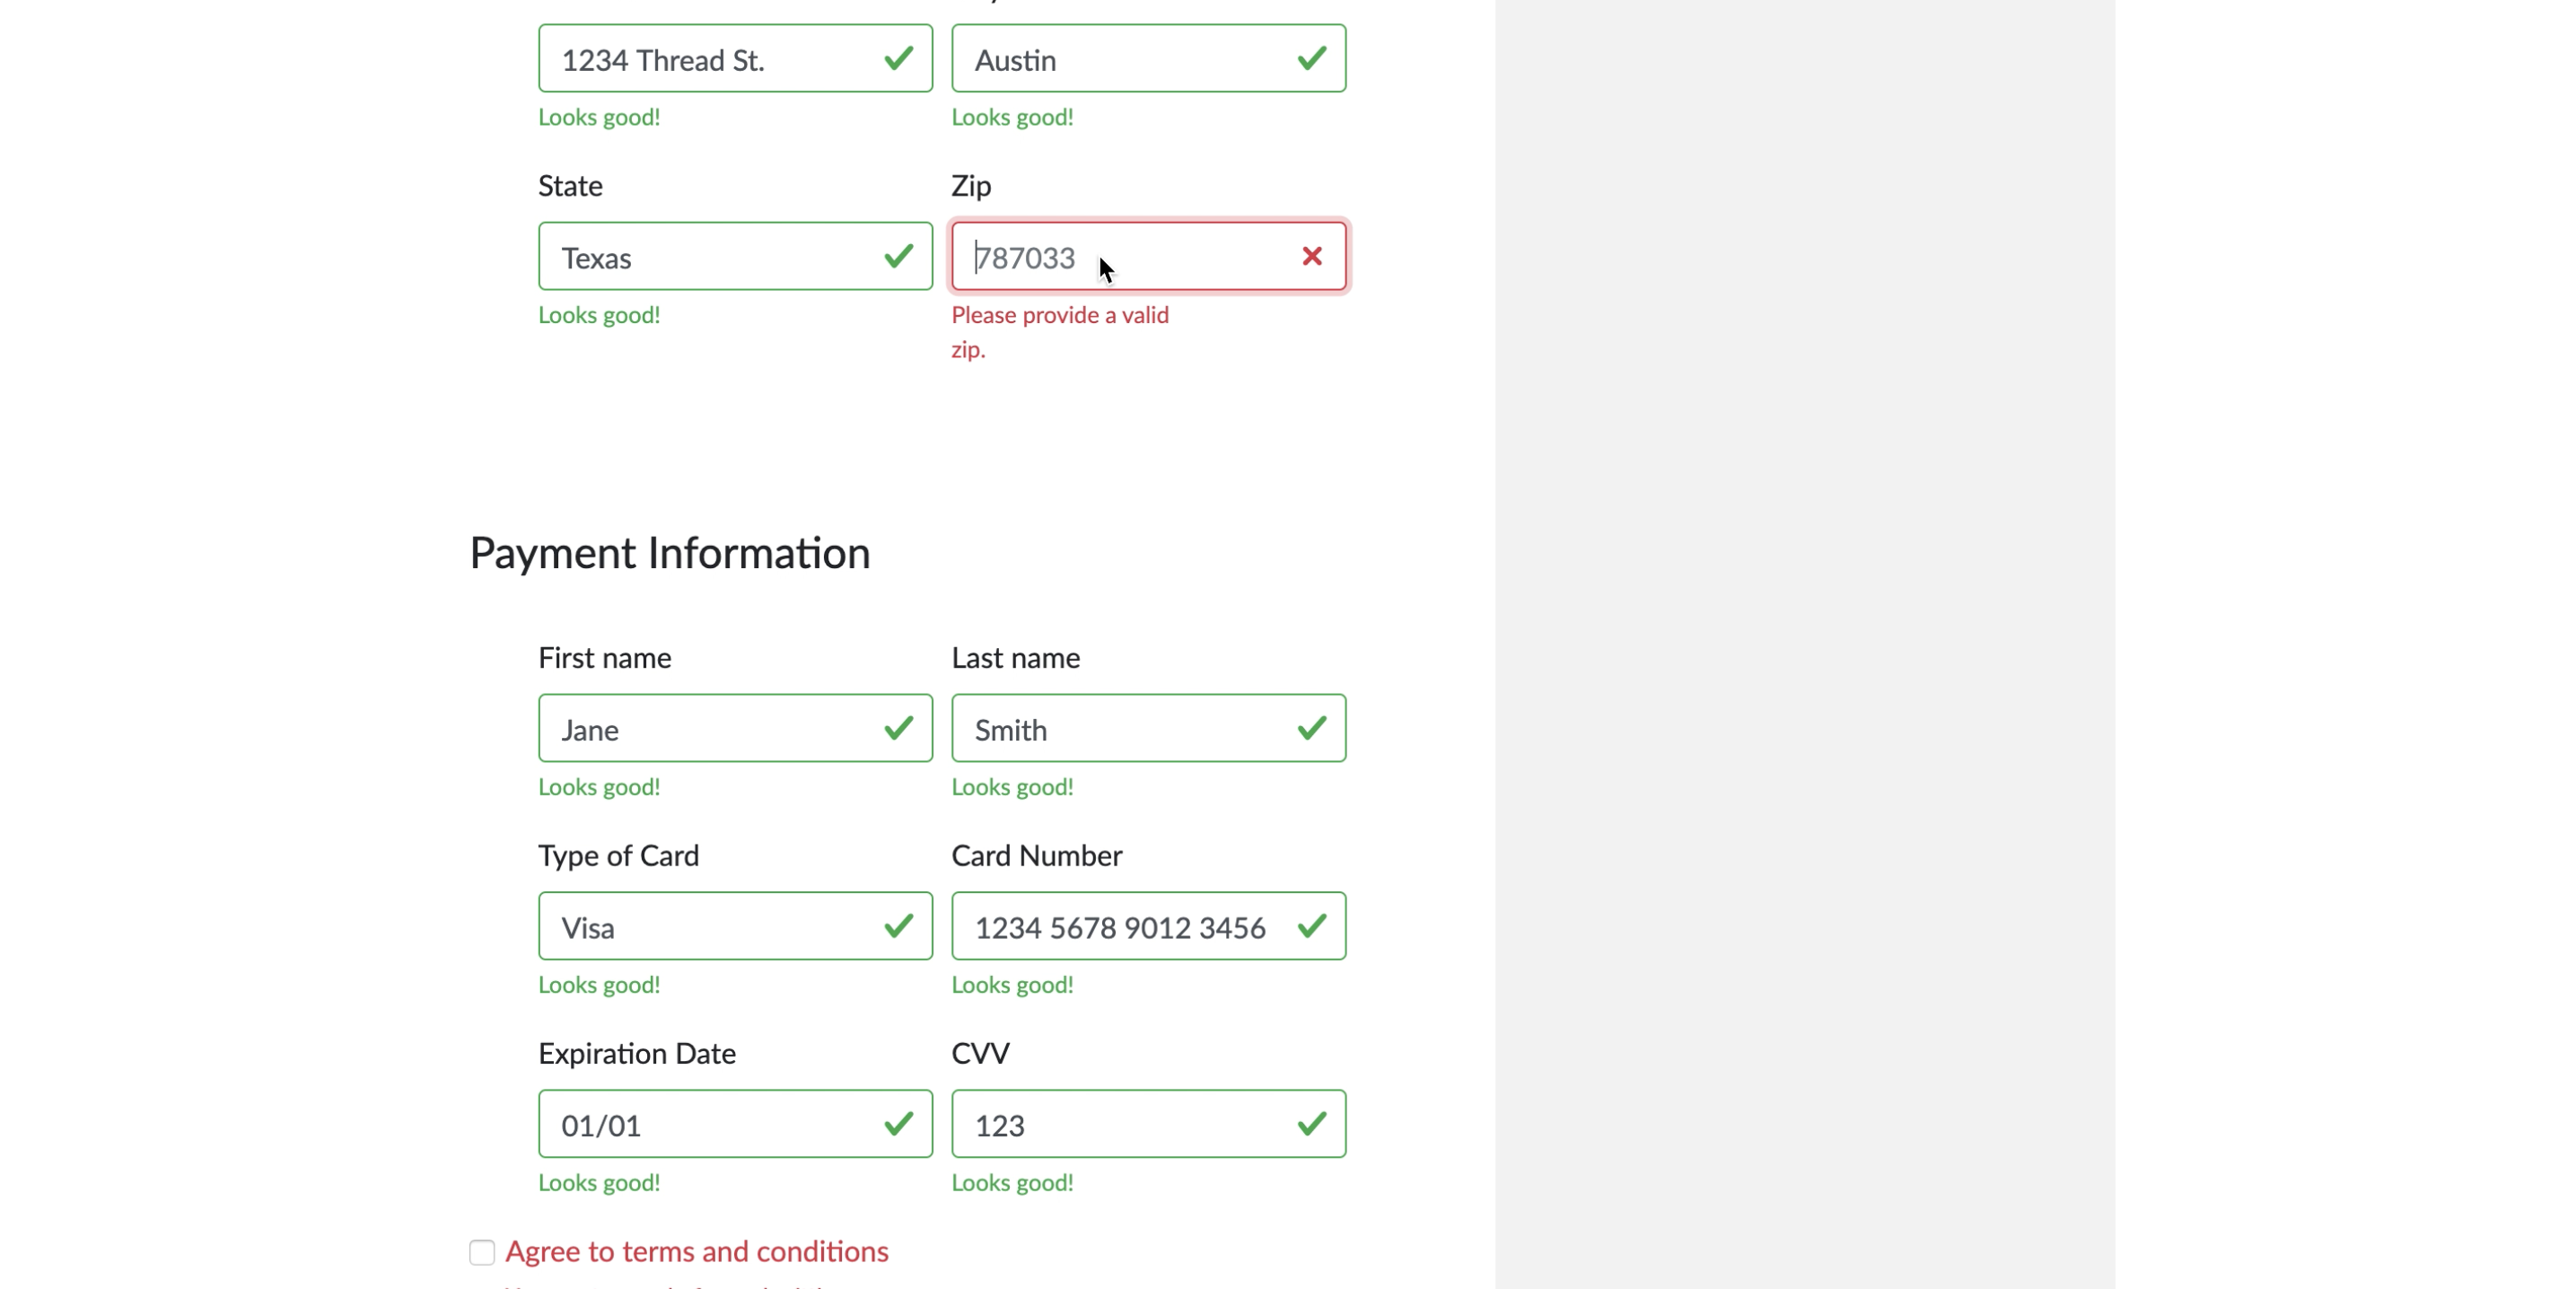This screenshot has width=2576, height=1289.
Task: Click green checkmark in the Jane first name field
Action: (898, 728)
